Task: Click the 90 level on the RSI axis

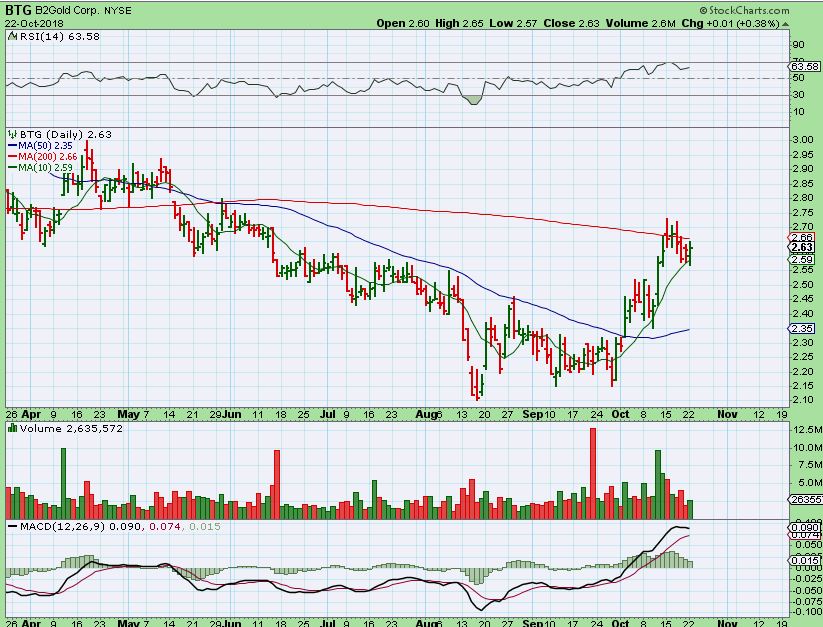Action: tap(798, 45)
